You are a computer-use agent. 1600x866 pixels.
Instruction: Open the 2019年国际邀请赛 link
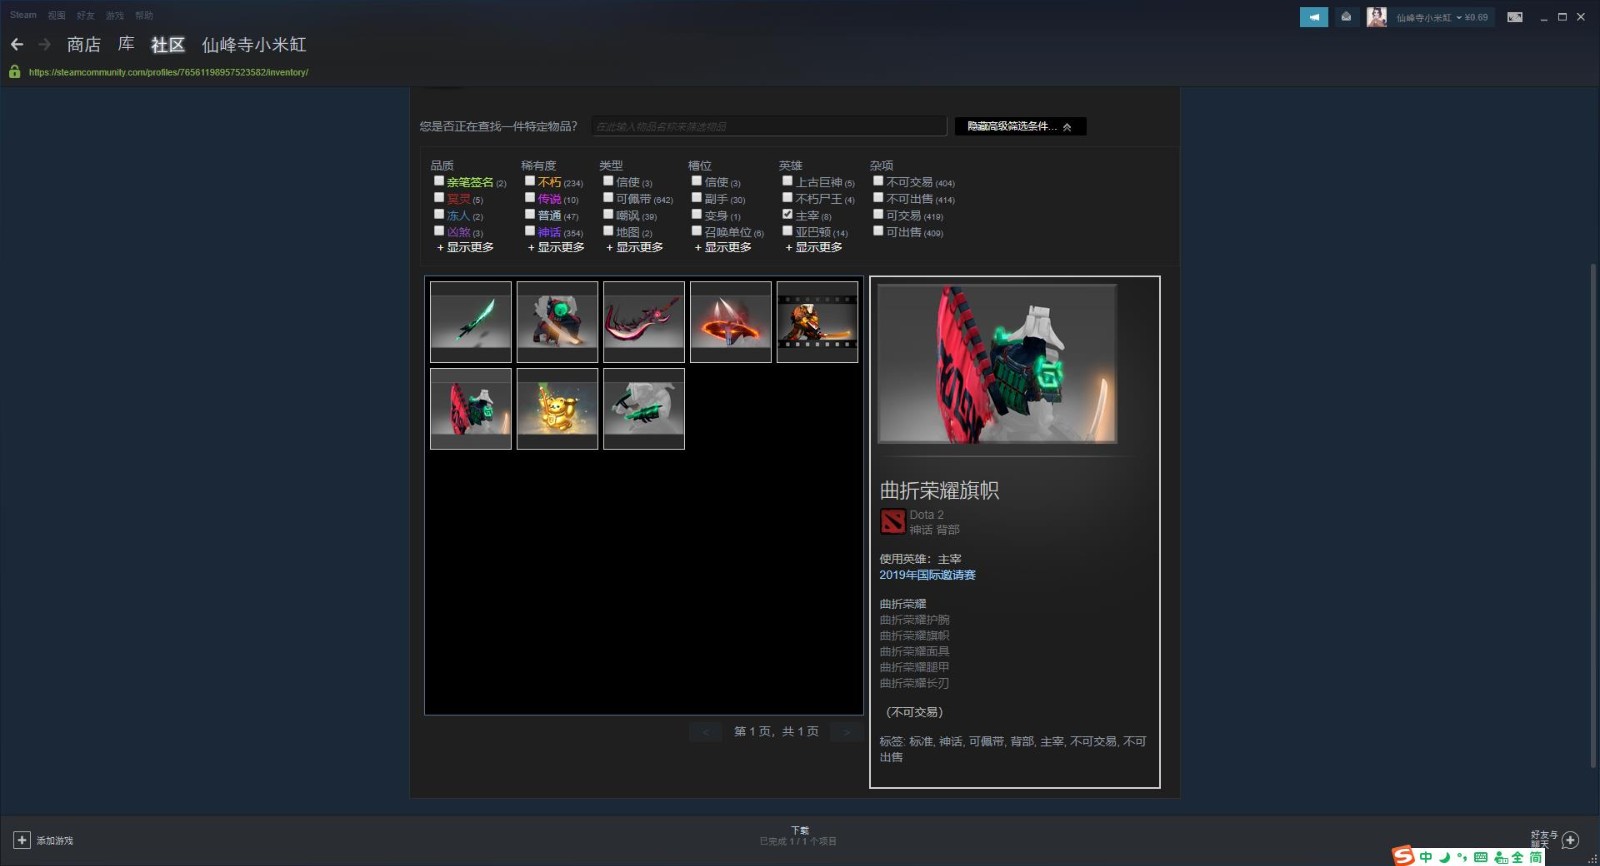[927, 575]
